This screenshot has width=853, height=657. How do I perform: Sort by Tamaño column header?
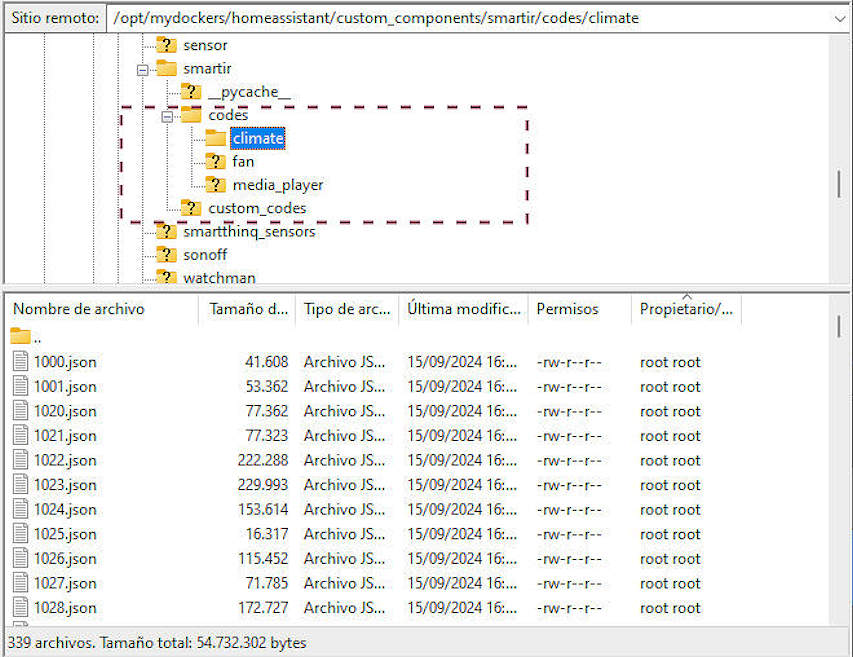[248, 309]
